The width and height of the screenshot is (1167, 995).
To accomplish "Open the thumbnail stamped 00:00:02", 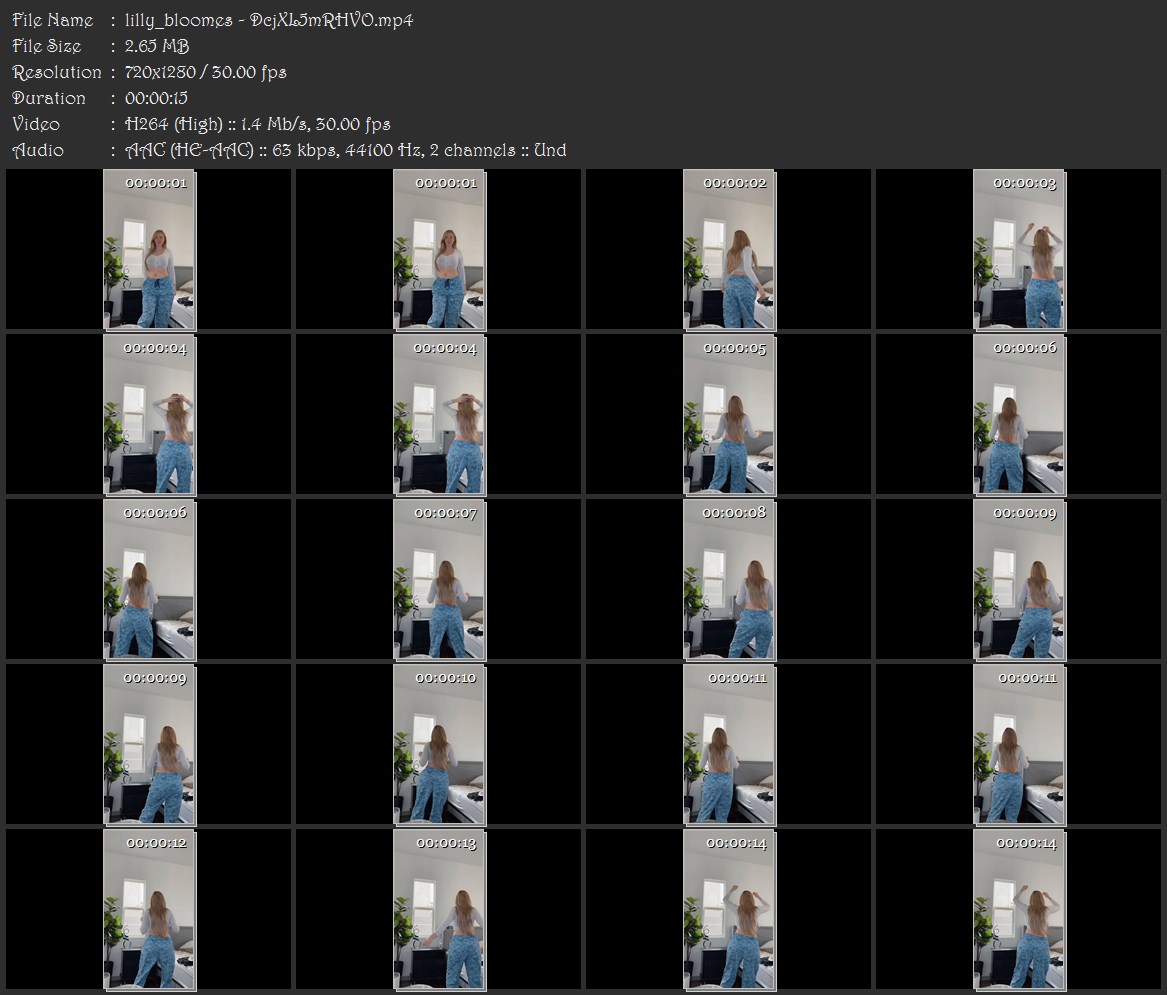I will tap(729, 249).
